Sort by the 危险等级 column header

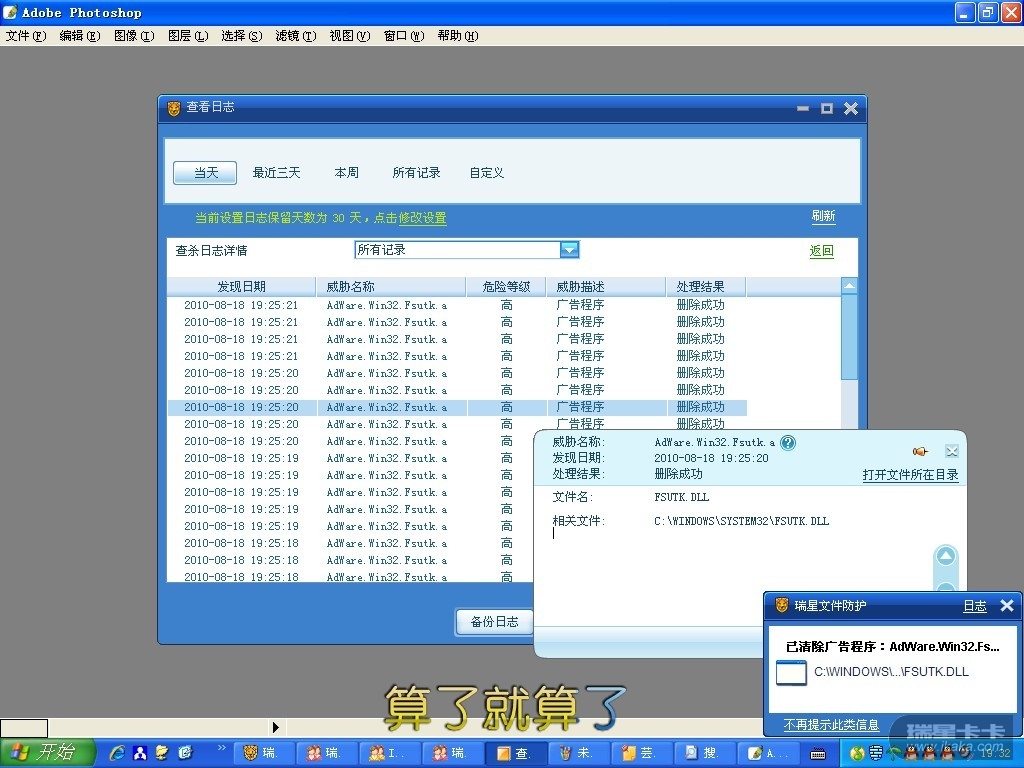(506, 287)
